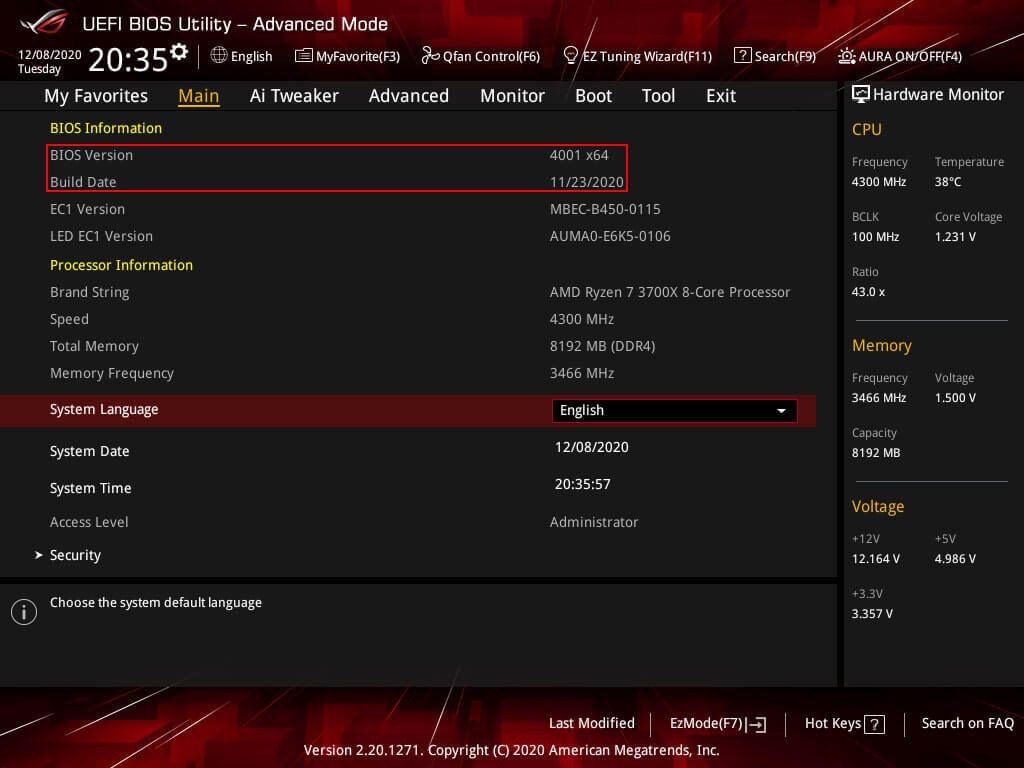Click the Search question mark icon

pyautogui.click(x=743, y=56)
